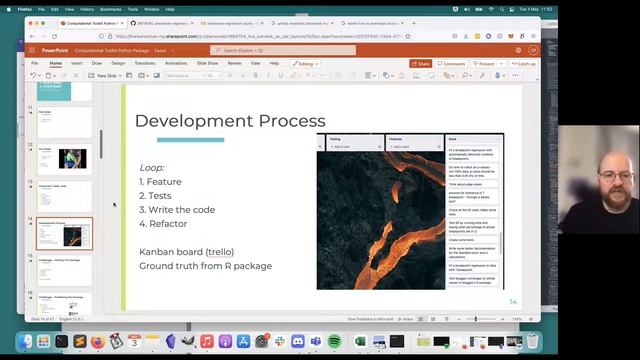Click the Cut (X) icon in ribbon
The image size is (640, 360).
(76, 76)
